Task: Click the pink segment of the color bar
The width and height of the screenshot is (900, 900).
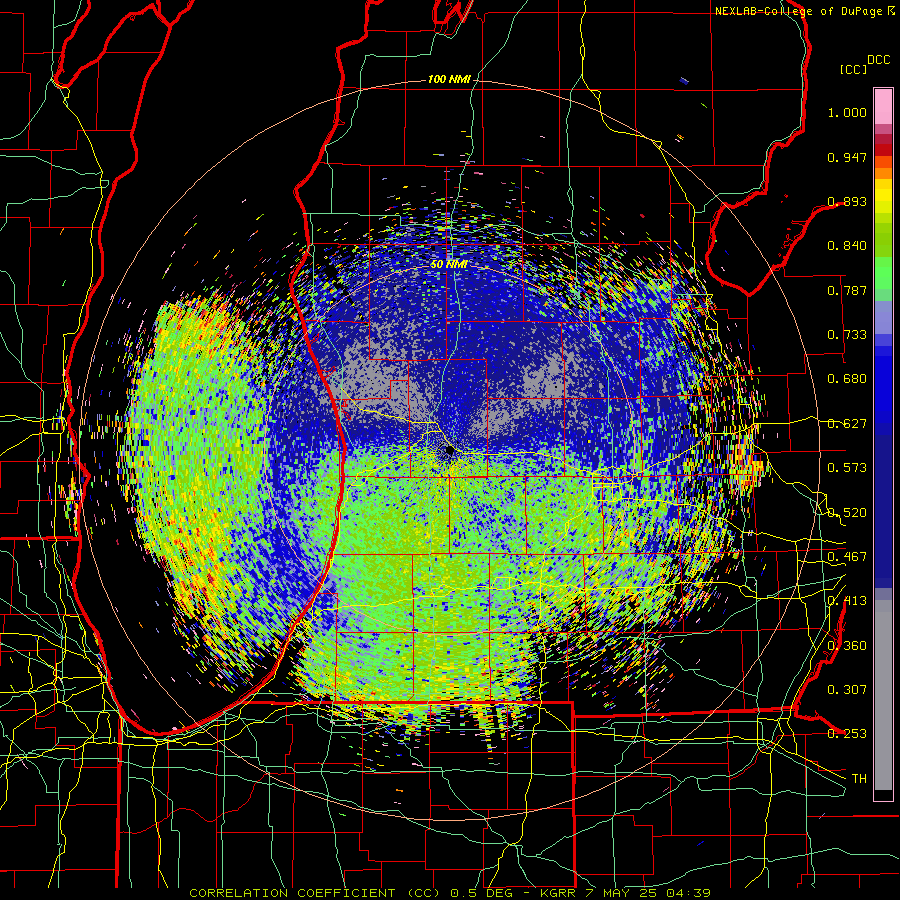Action: 883,107
